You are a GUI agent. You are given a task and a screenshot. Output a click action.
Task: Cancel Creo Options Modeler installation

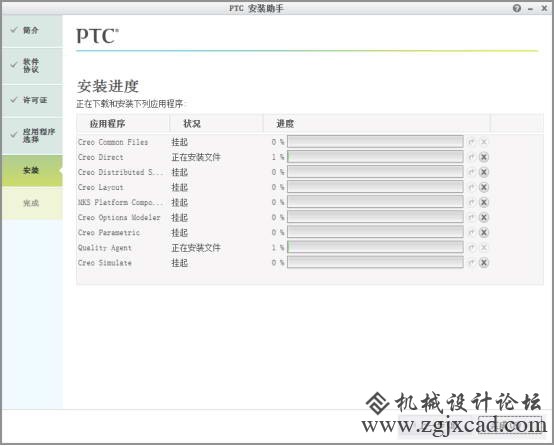(484, 217)
